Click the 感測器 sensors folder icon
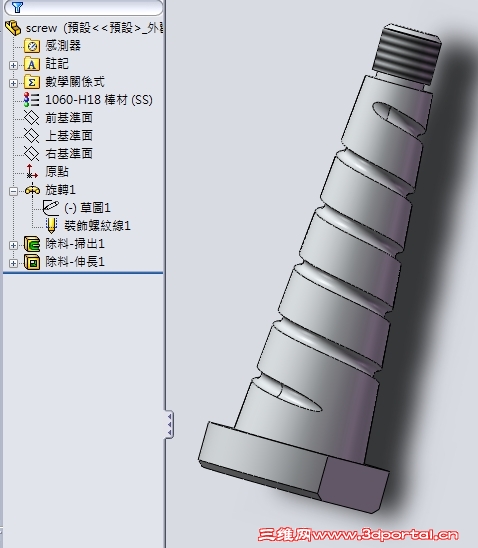This screenshot has height=548, width=478. coord(32,46)
